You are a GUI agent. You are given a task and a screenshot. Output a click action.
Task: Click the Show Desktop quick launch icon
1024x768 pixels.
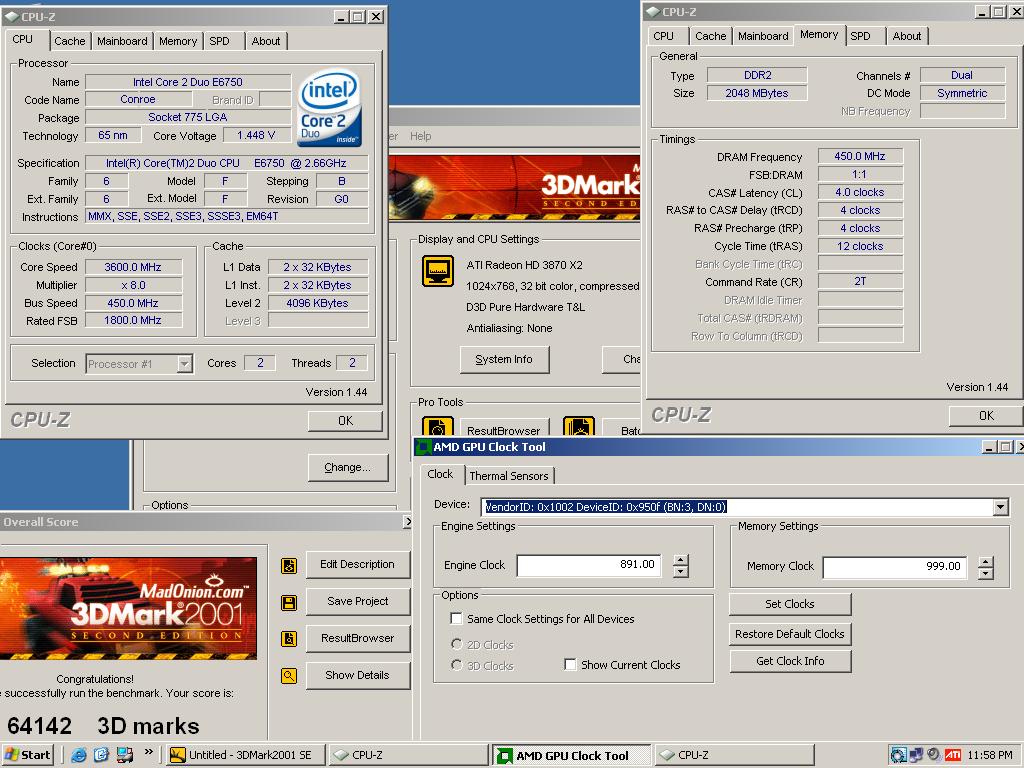point(124,755)
